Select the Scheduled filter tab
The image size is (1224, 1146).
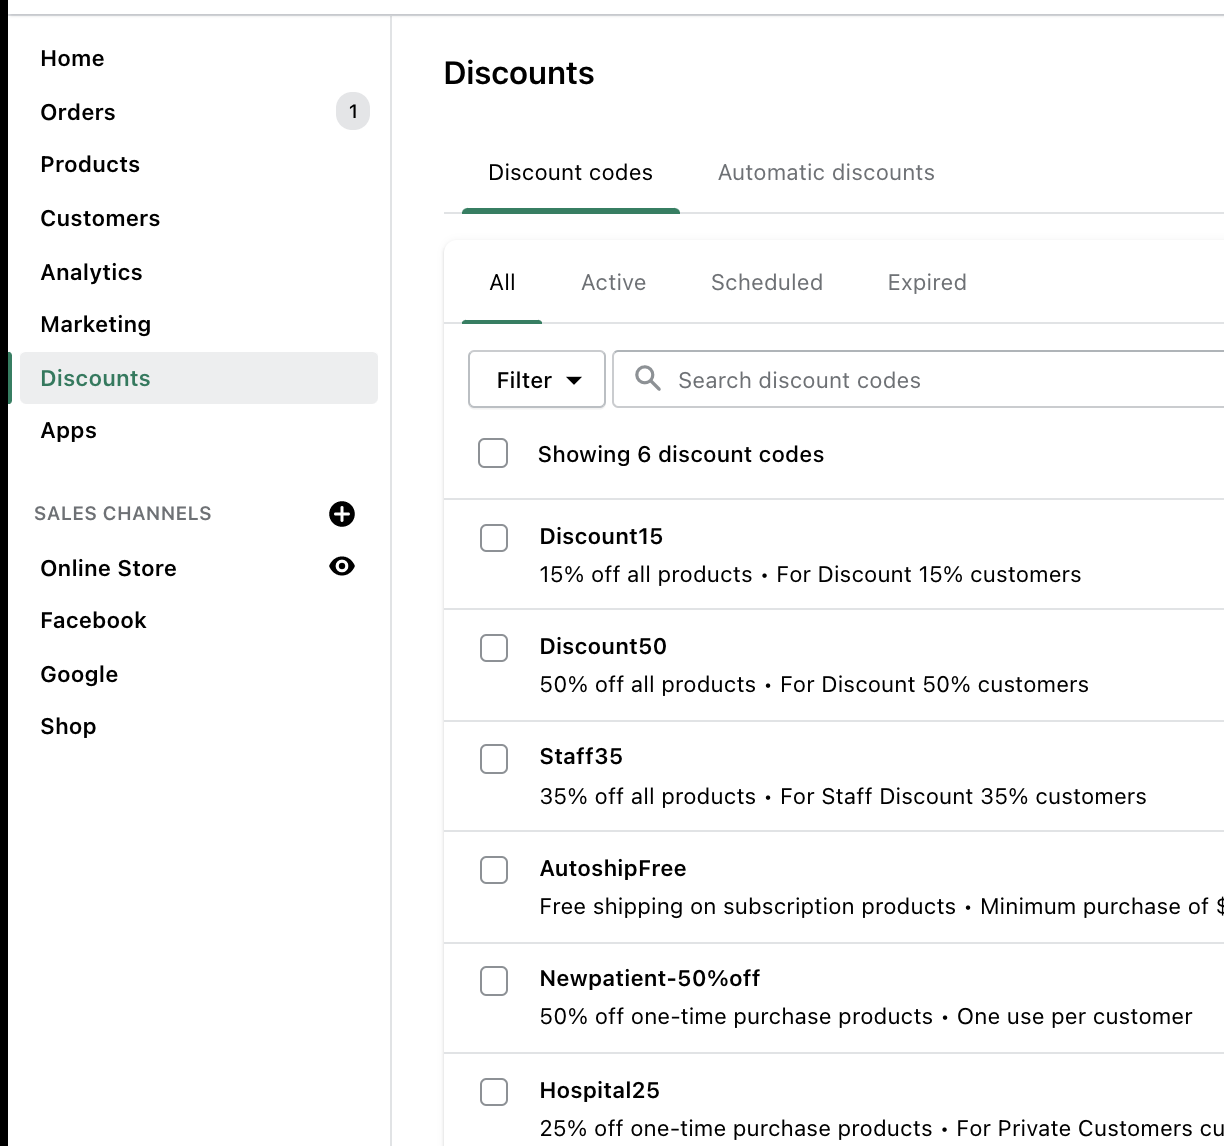tap(766, 283)
